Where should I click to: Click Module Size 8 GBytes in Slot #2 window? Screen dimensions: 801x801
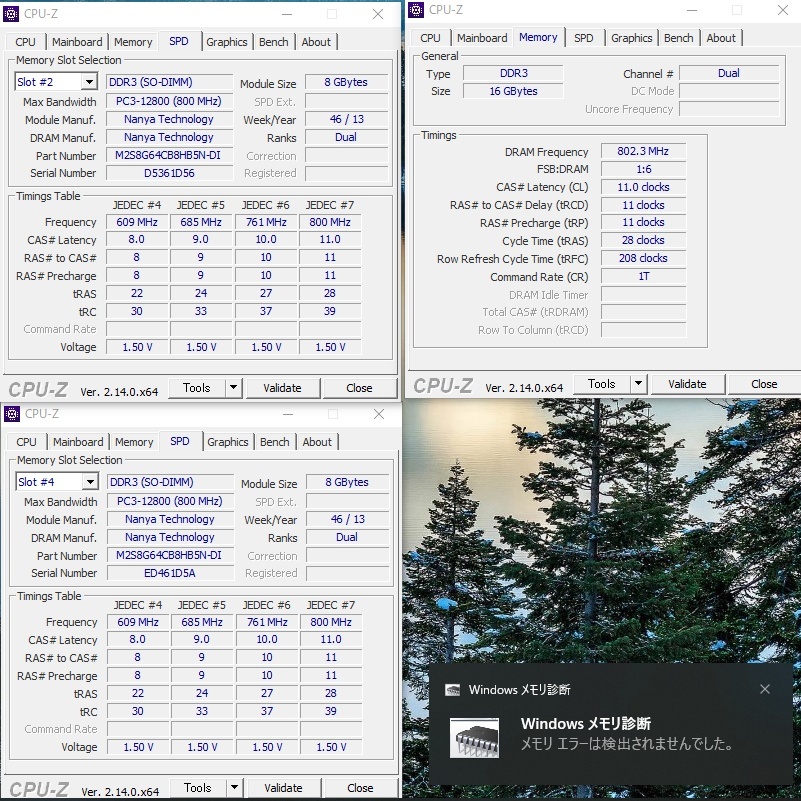pyautogui.click(x=346, y=82)
